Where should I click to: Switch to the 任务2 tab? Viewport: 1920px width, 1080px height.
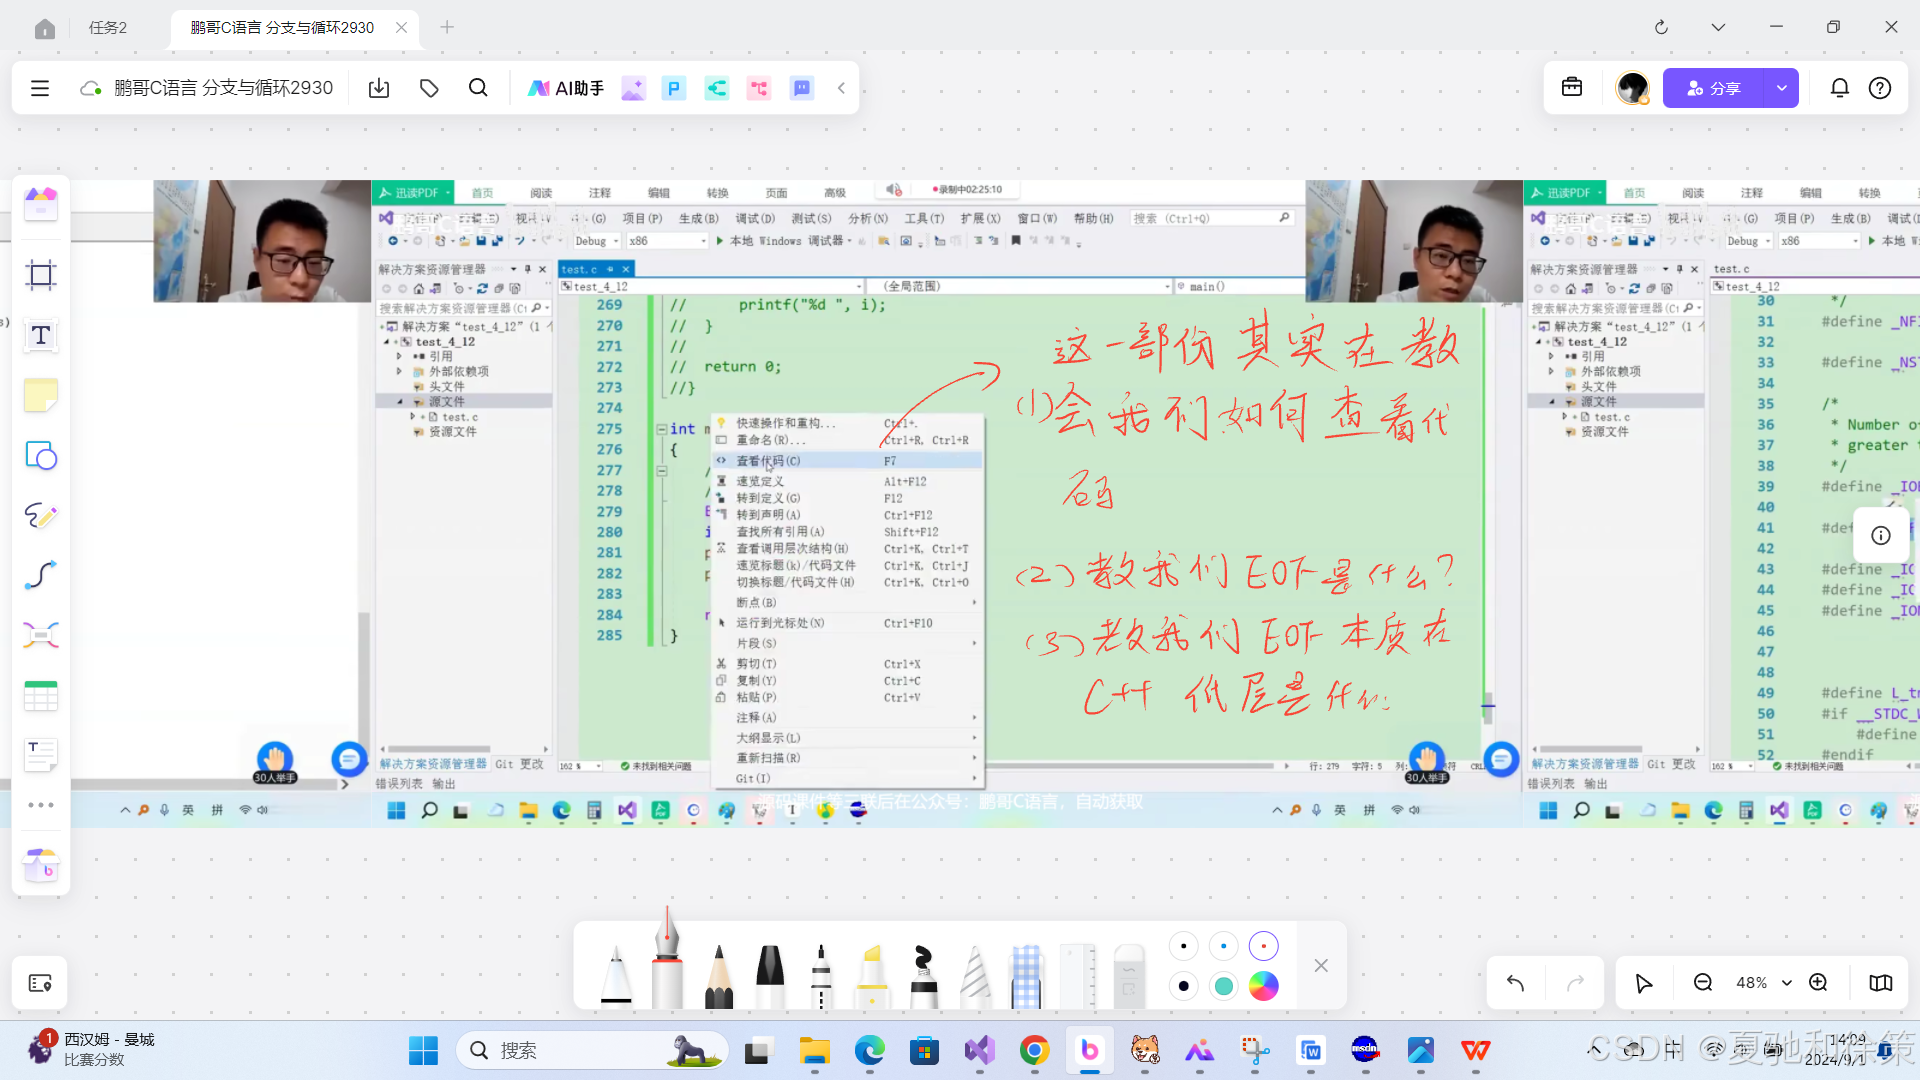pos(108,27)
